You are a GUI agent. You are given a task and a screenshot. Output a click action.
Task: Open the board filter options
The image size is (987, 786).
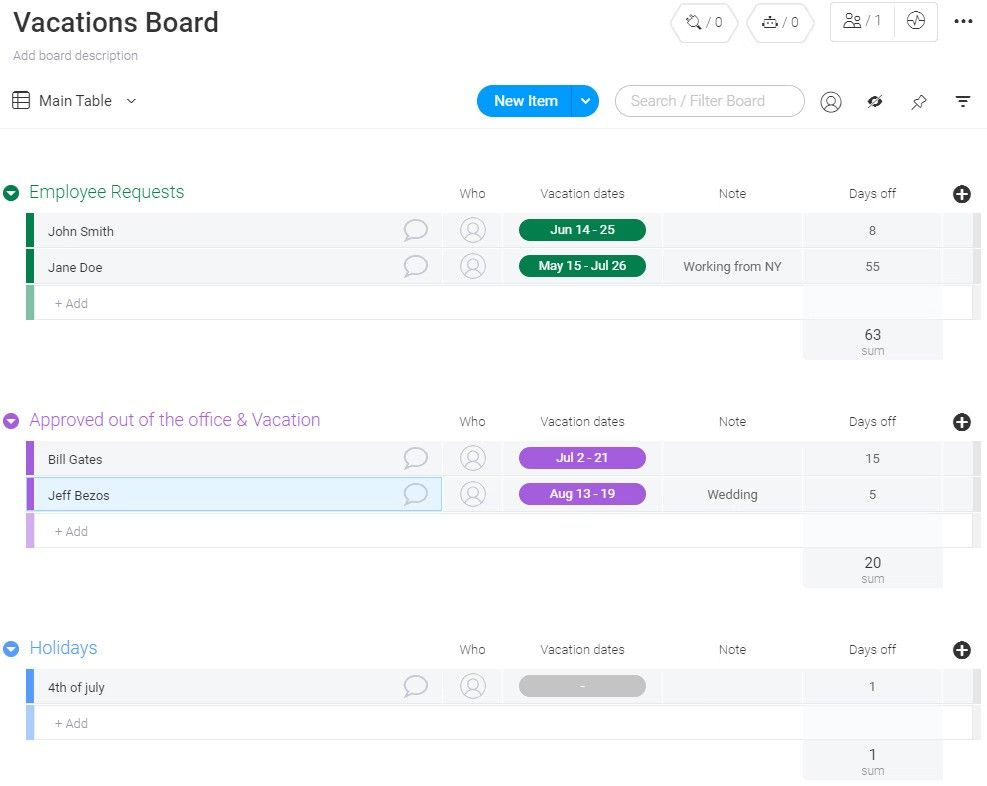[x=962, y=101]
